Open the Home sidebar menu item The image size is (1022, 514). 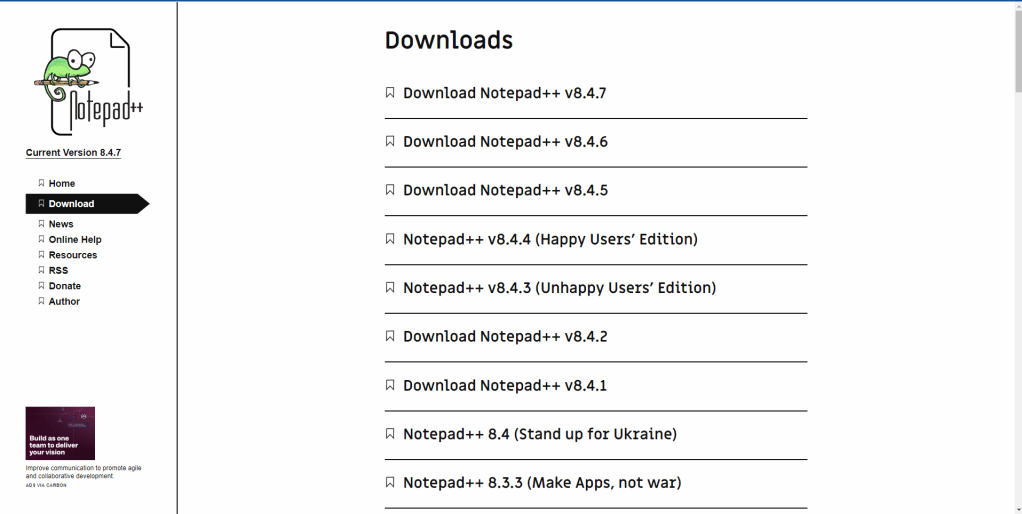click(62, 184)
